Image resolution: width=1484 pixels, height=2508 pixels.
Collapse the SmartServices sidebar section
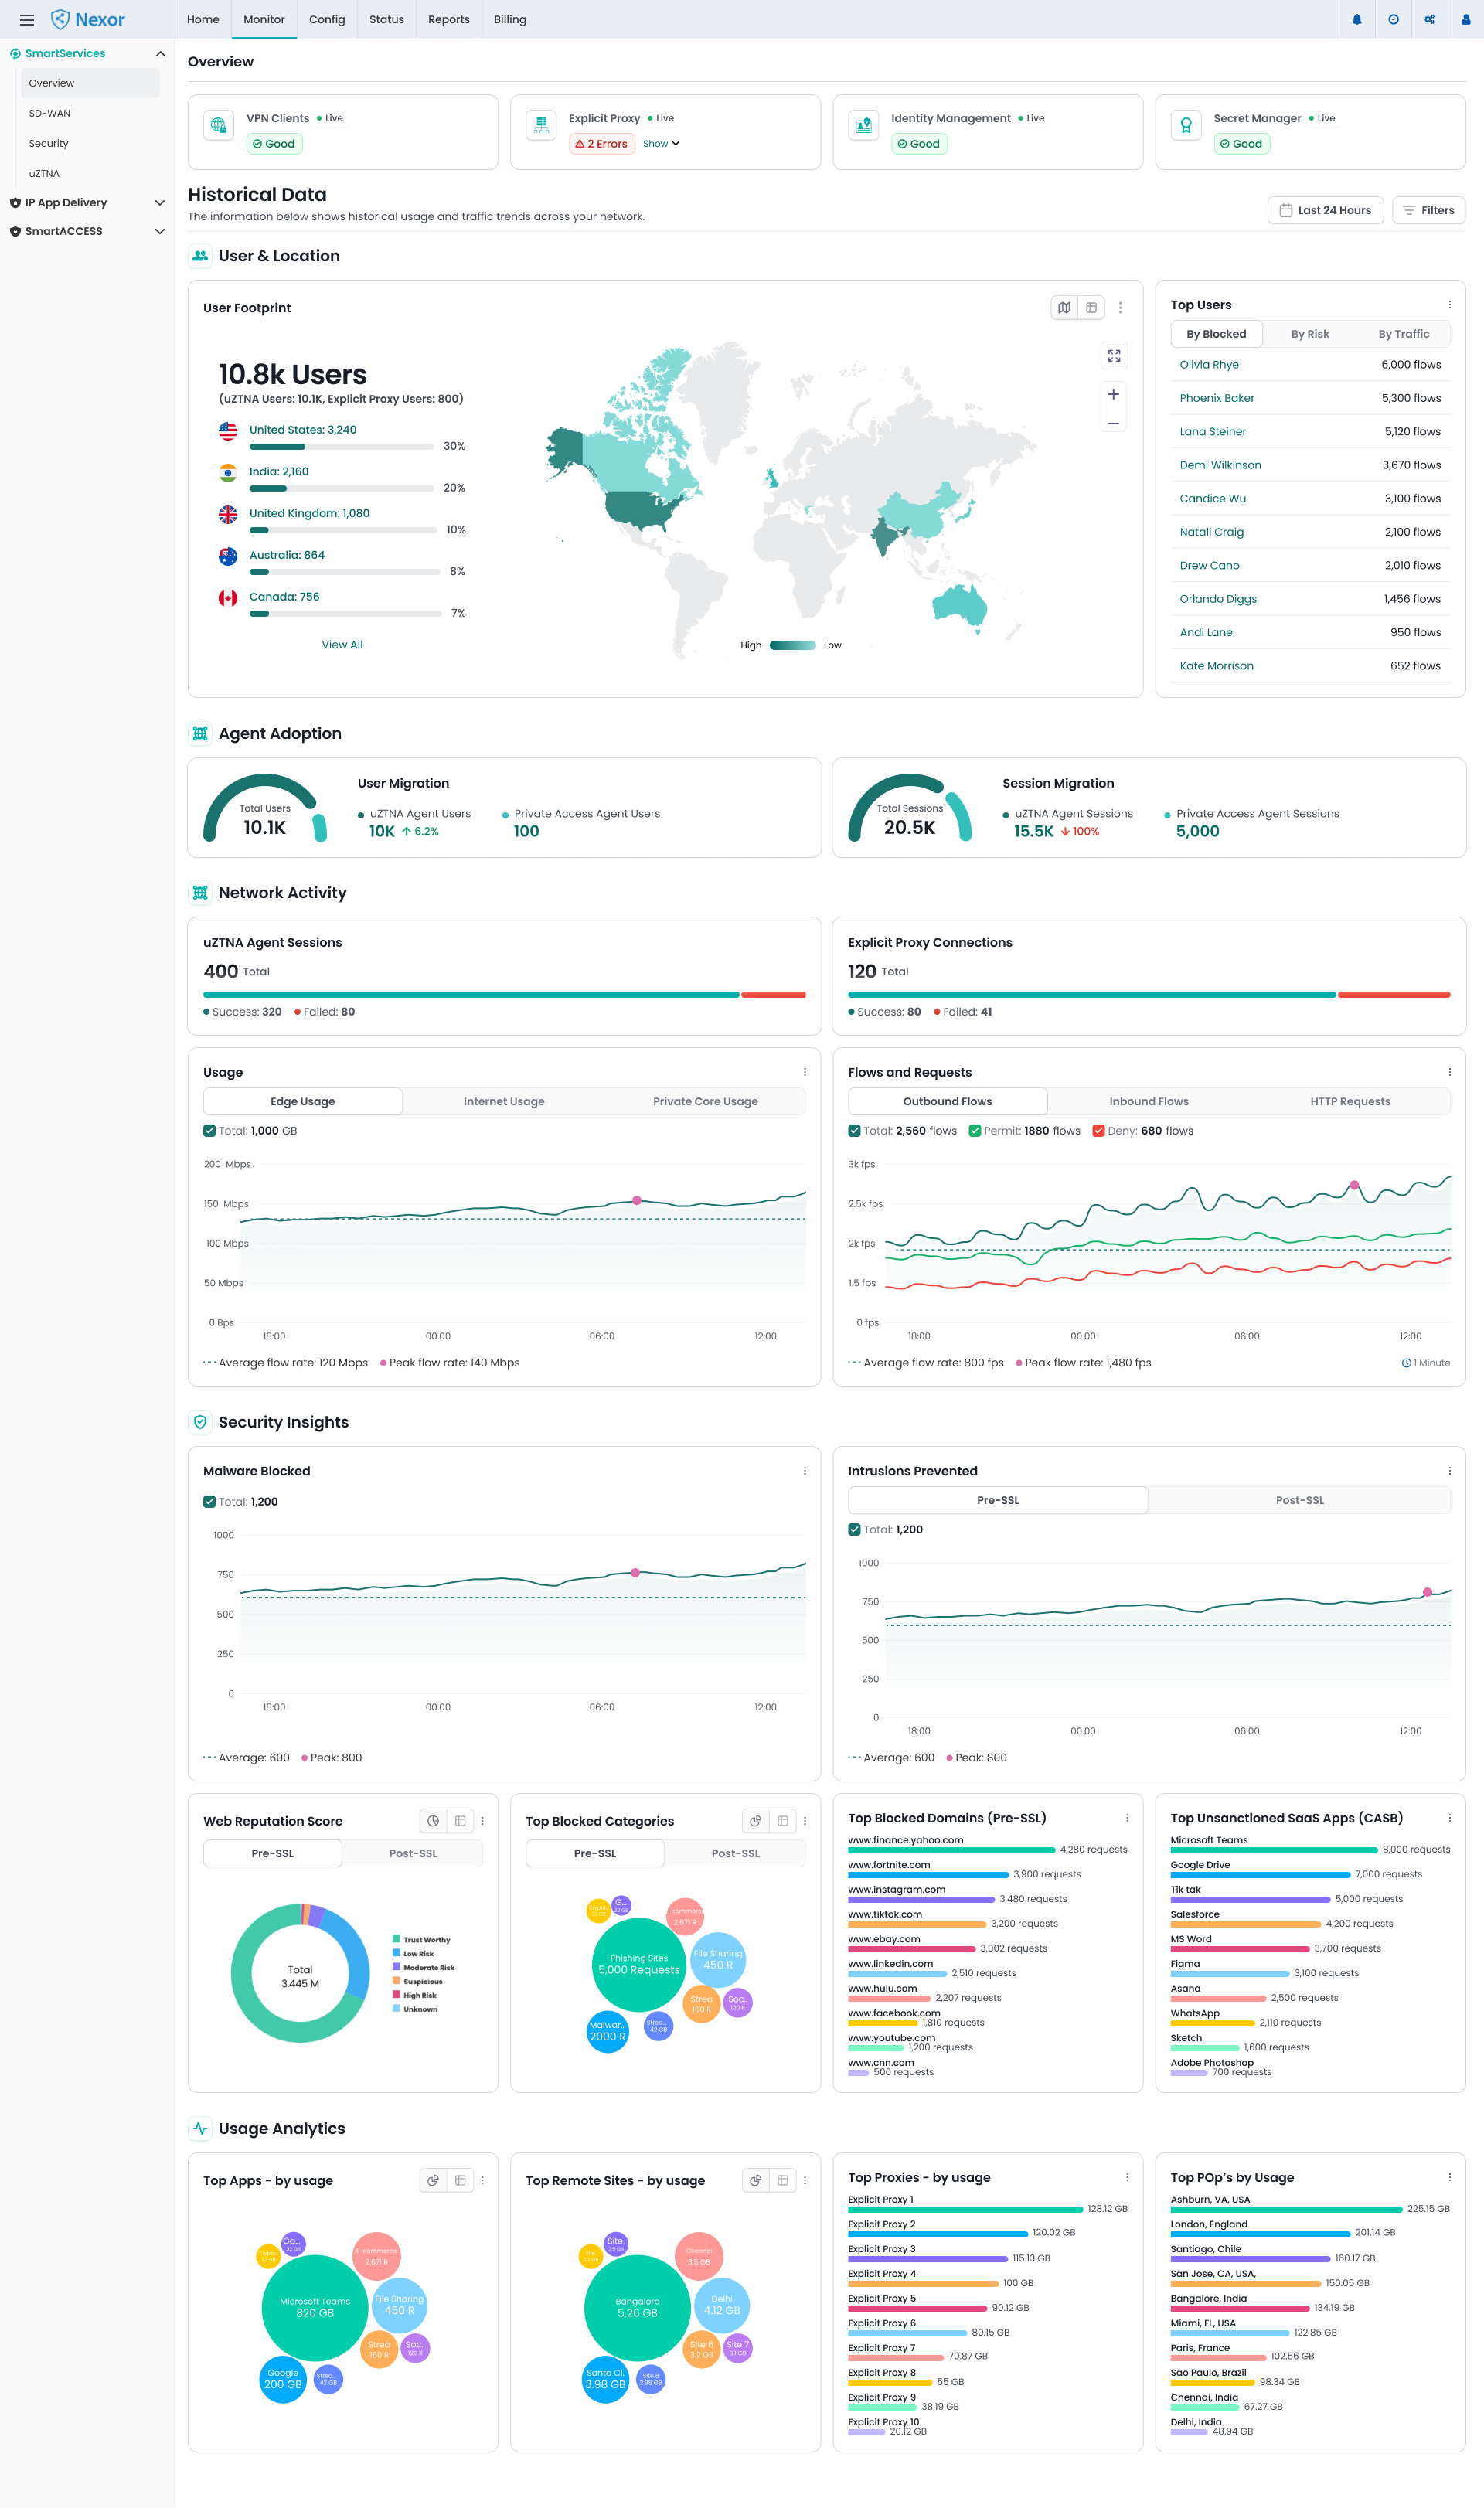(159, 54)
